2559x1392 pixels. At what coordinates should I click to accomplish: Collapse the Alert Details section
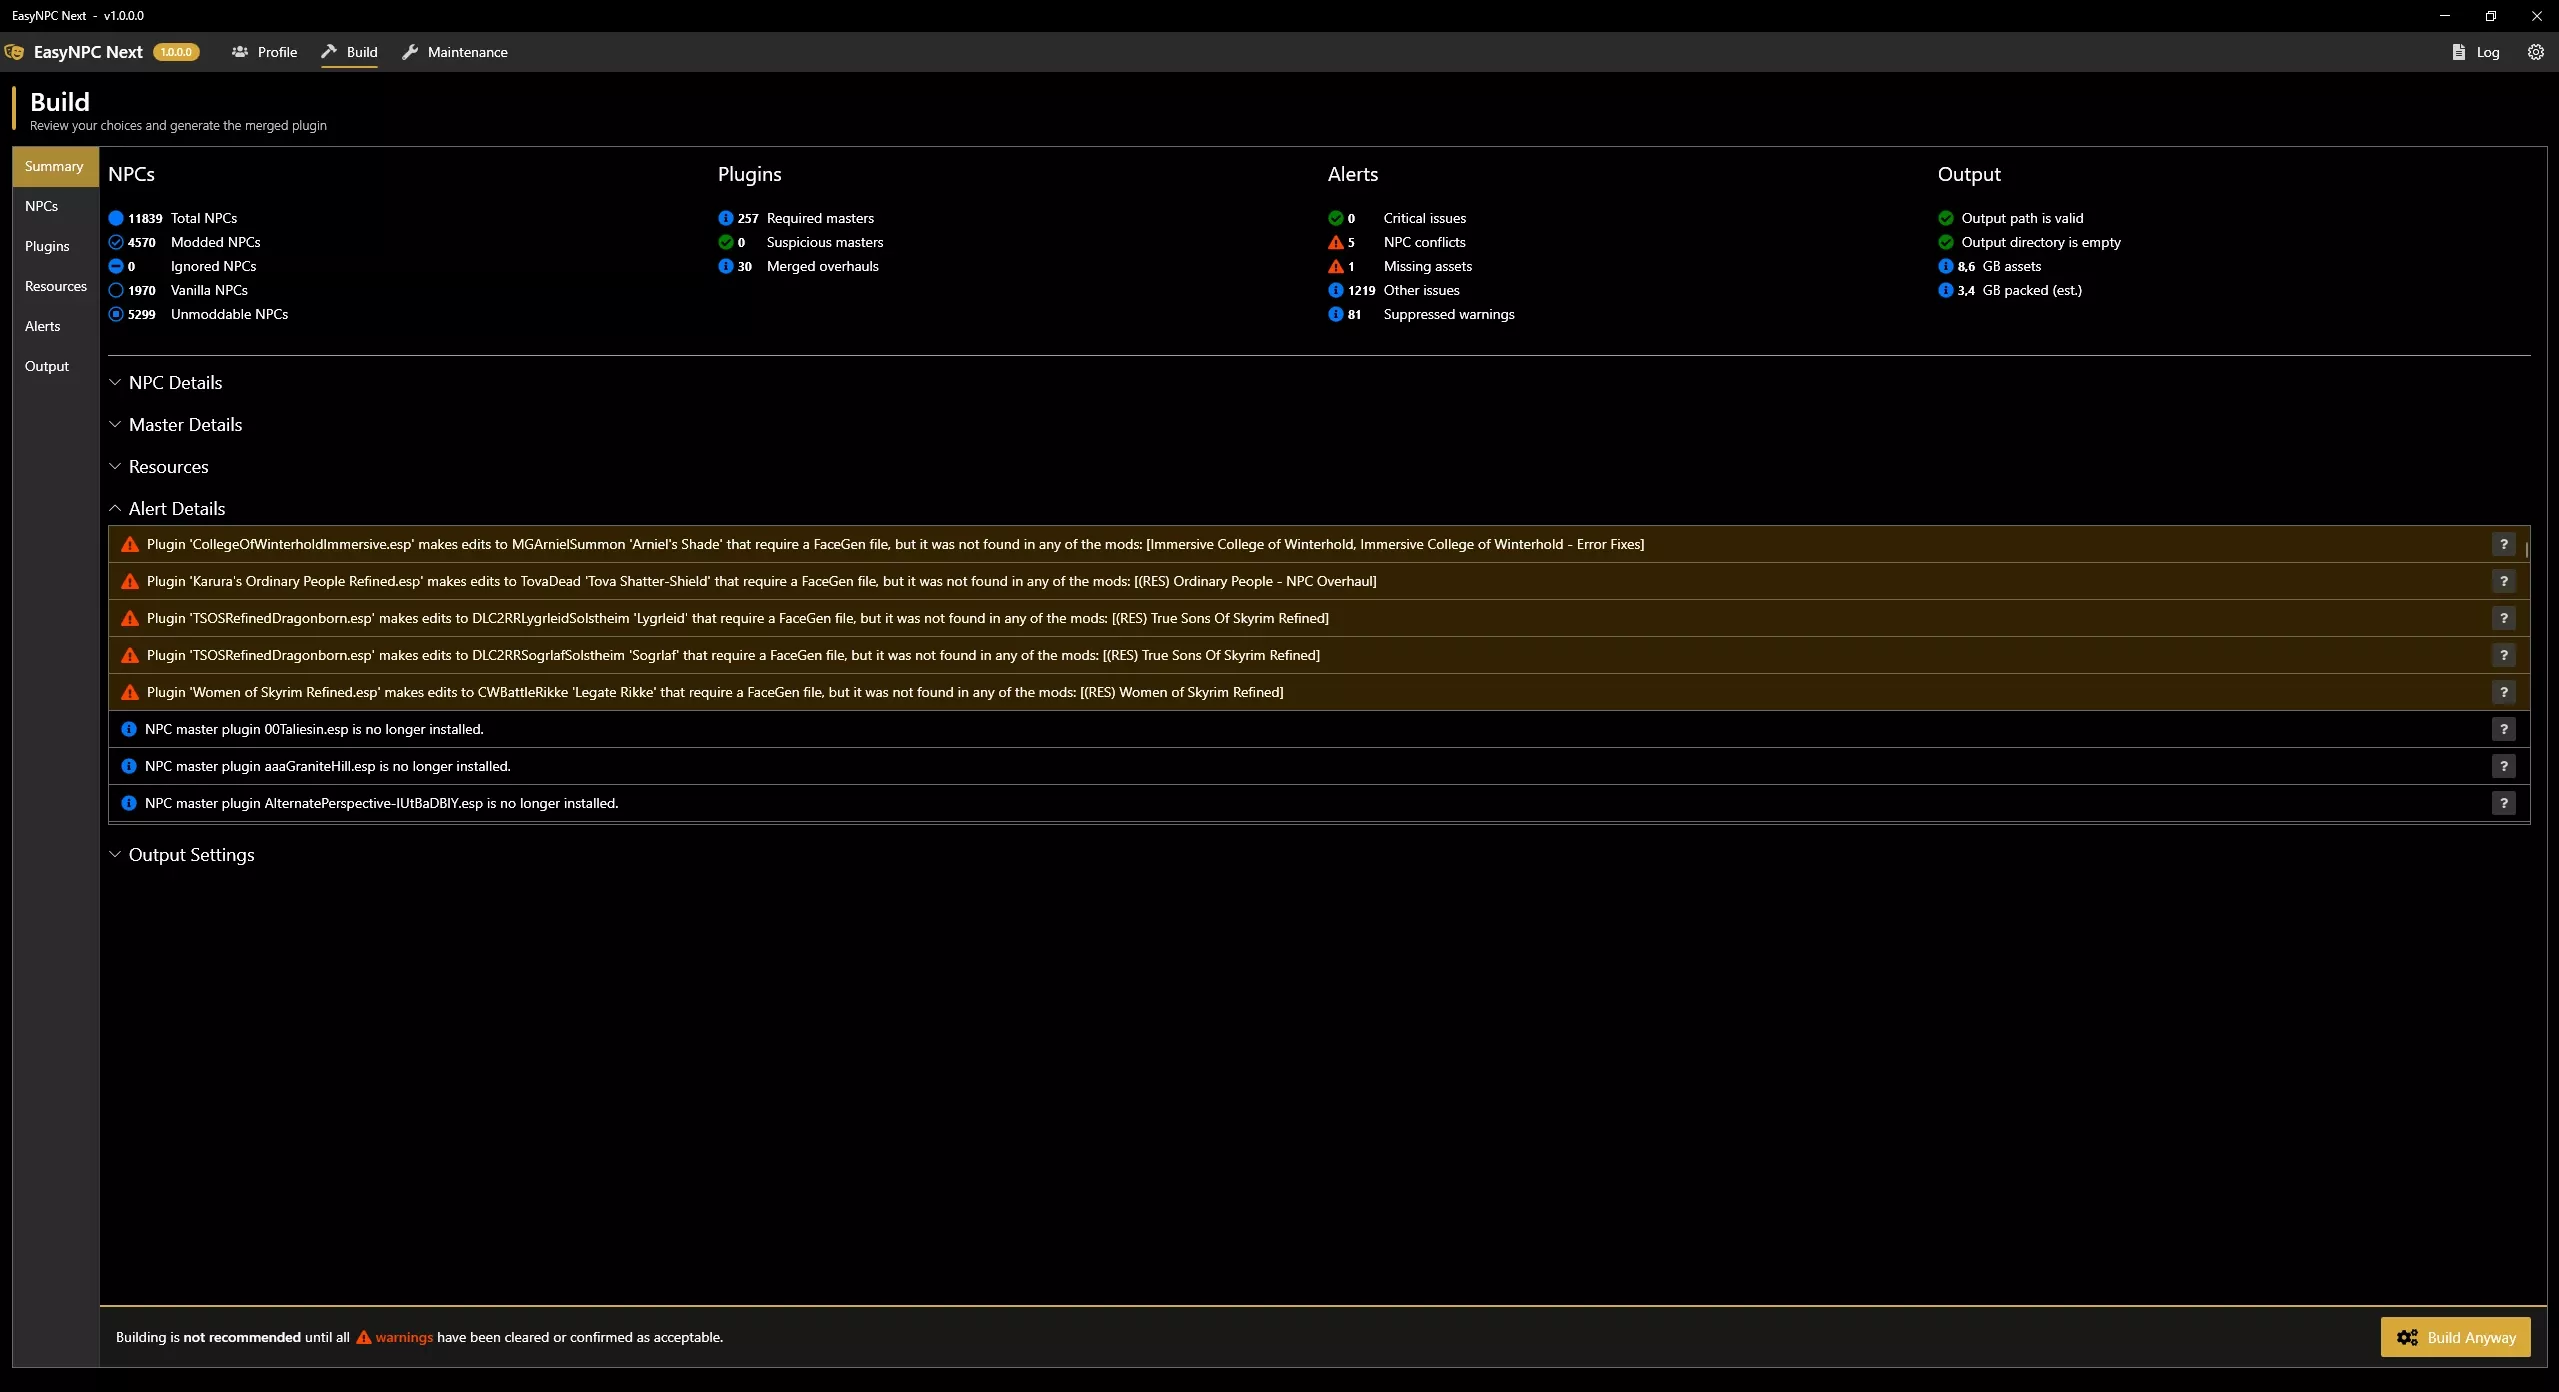[167, 509]
